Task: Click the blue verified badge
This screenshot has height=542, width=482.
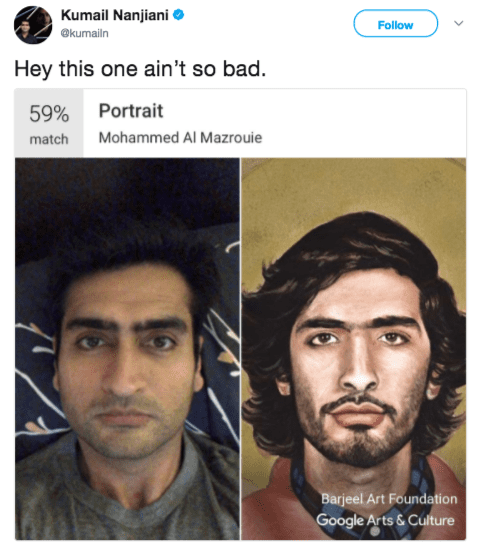Action: point(178,15)
